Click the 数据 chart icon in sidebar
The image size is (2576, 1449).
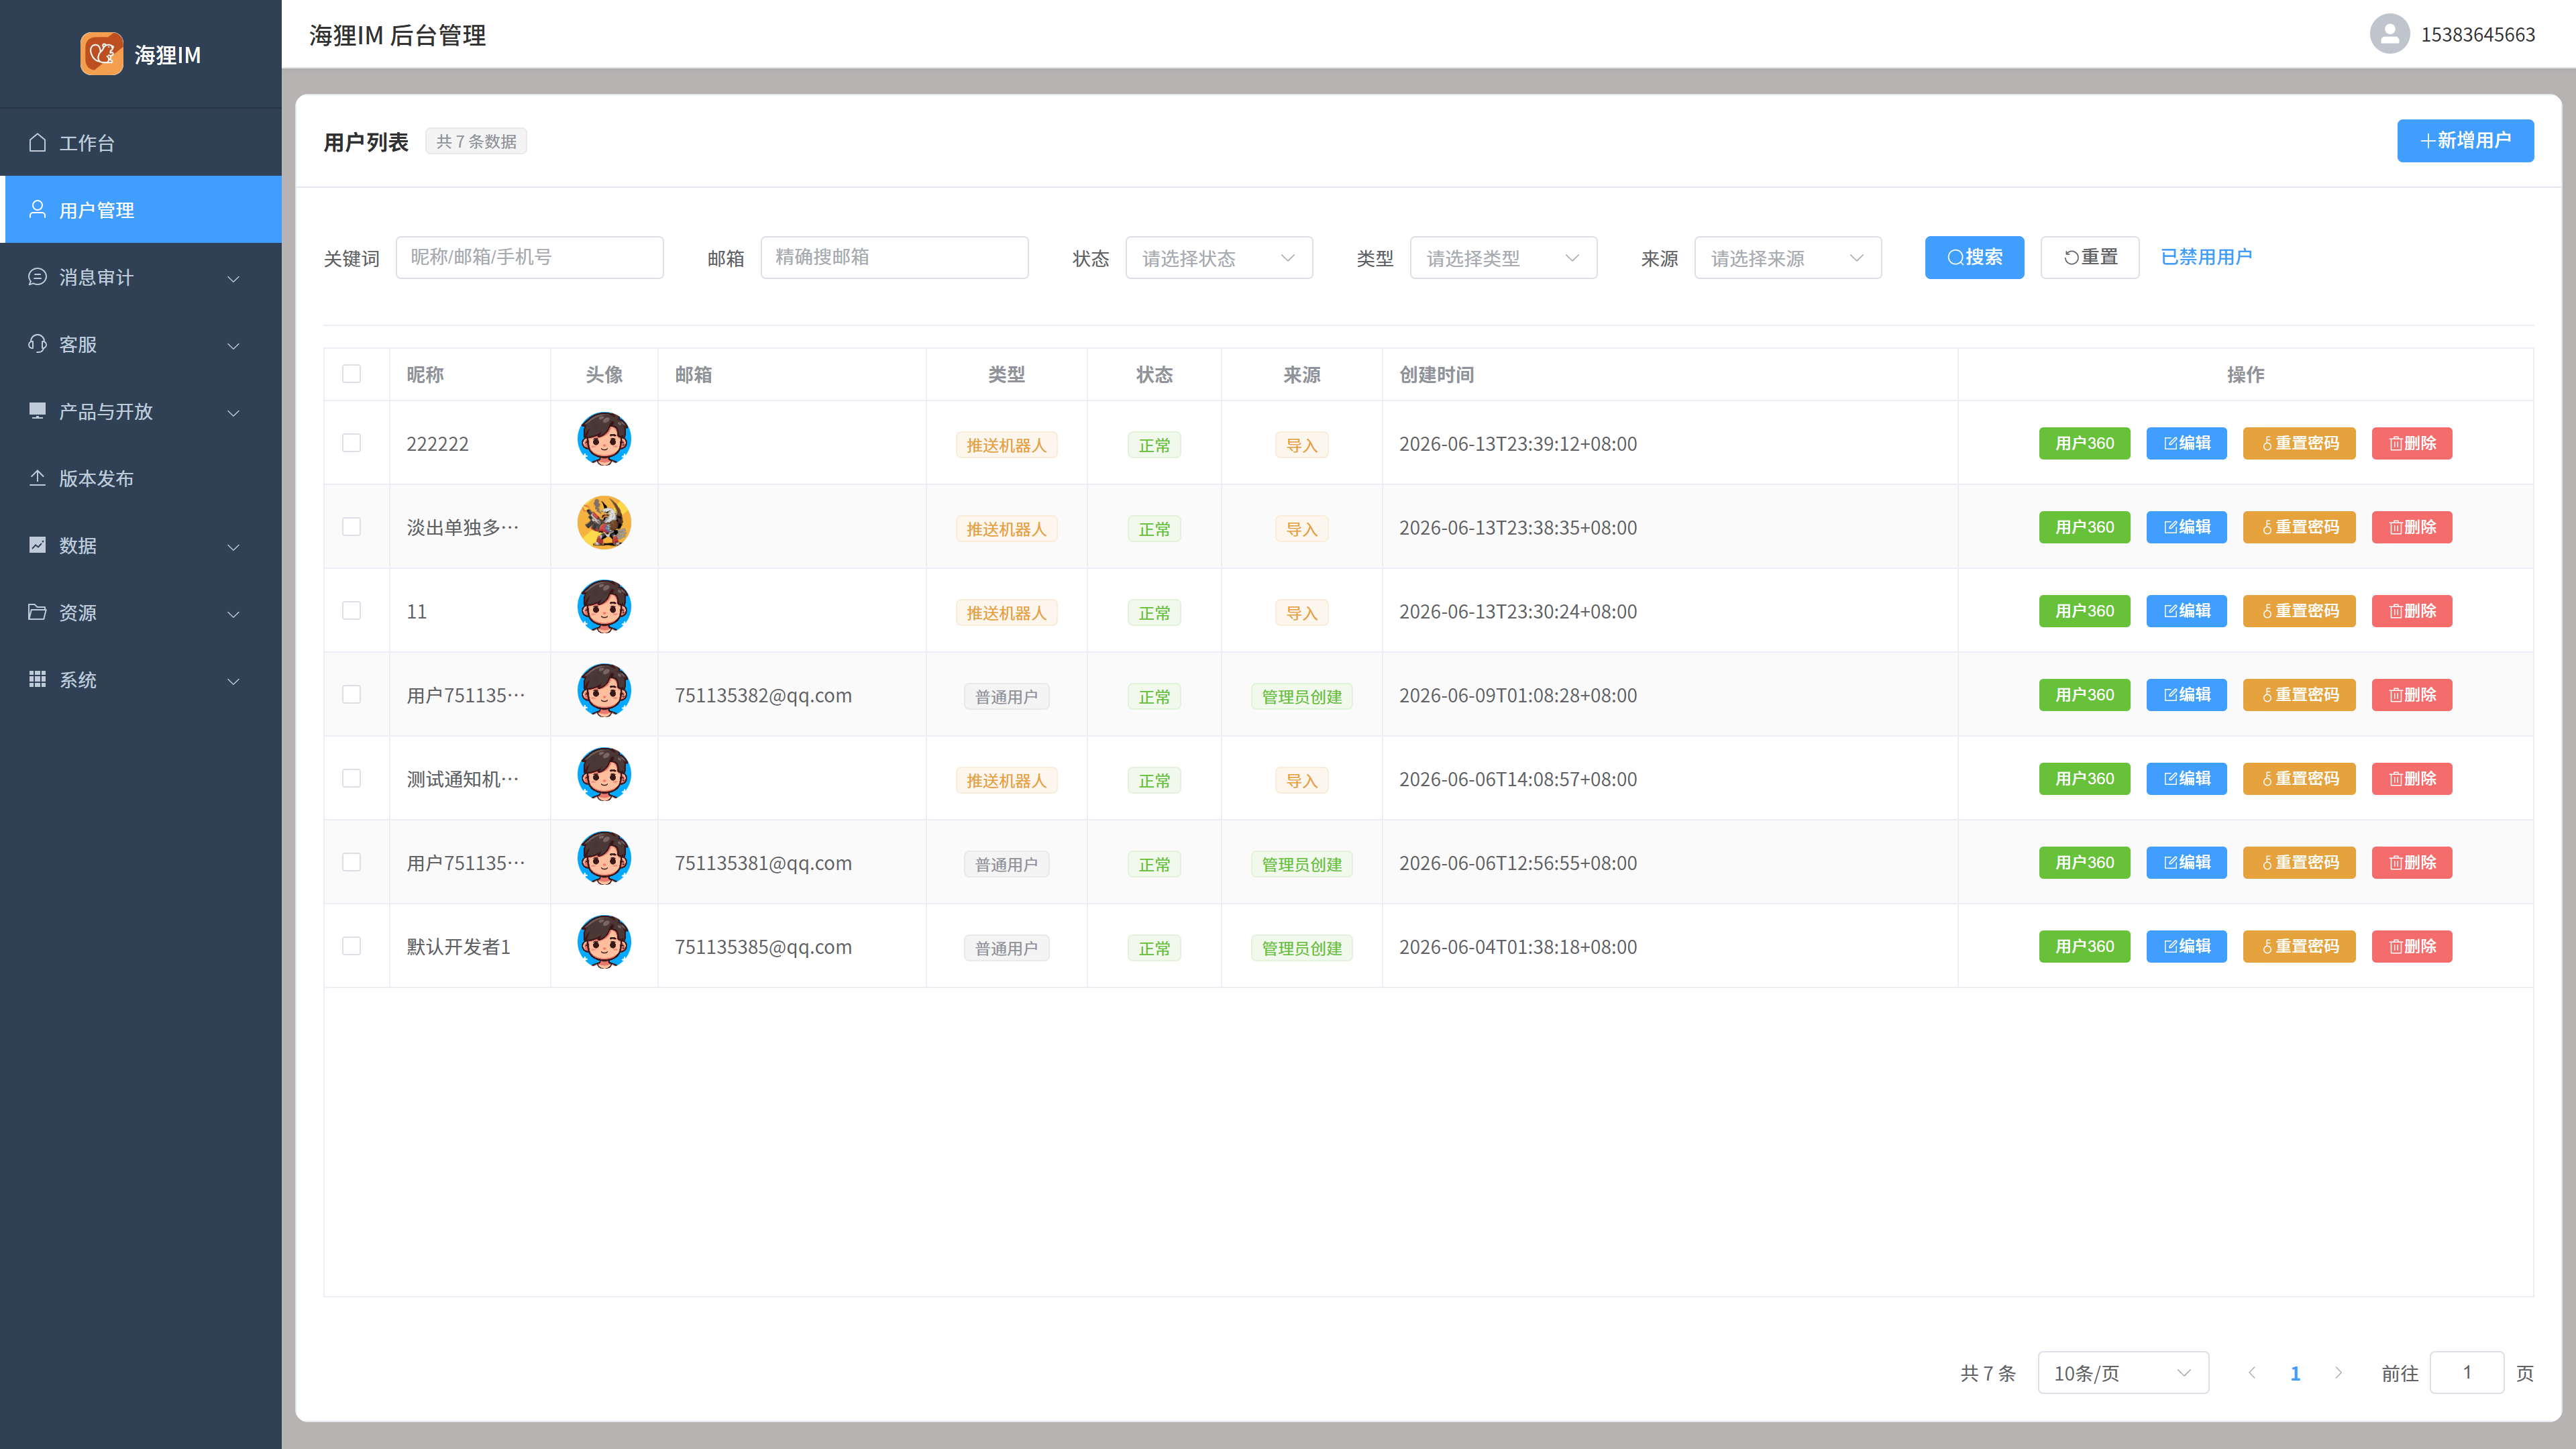(37, 545)
